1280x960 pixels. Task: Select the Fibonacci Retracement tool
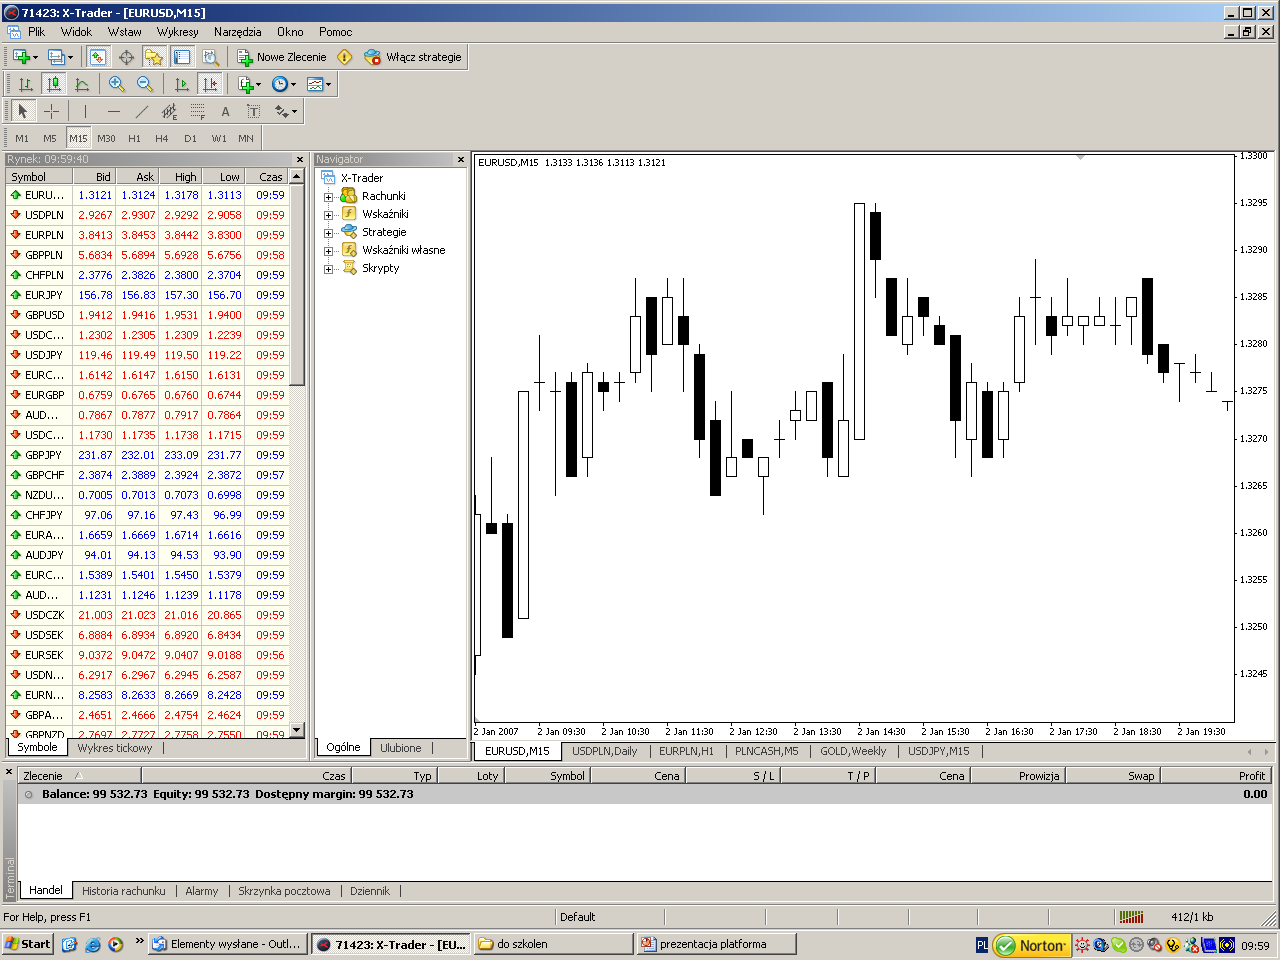[197, 111]
